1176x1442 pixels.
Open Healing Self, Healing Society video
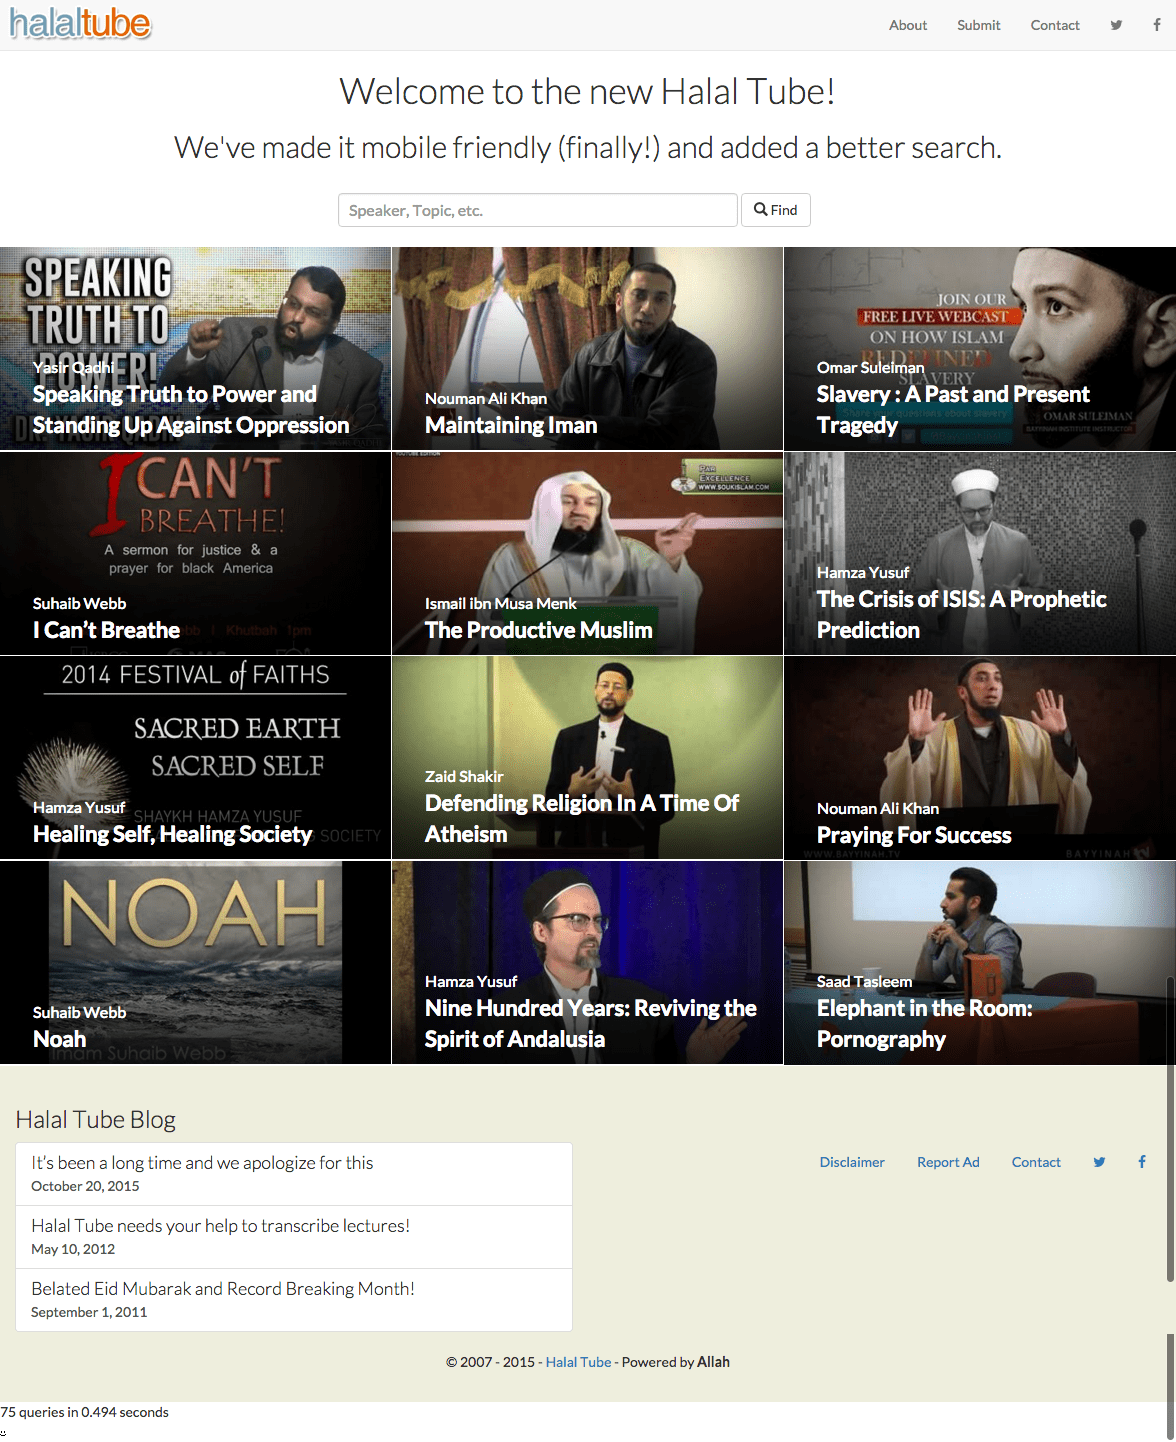pyautogui.click(x=195, y=757)
